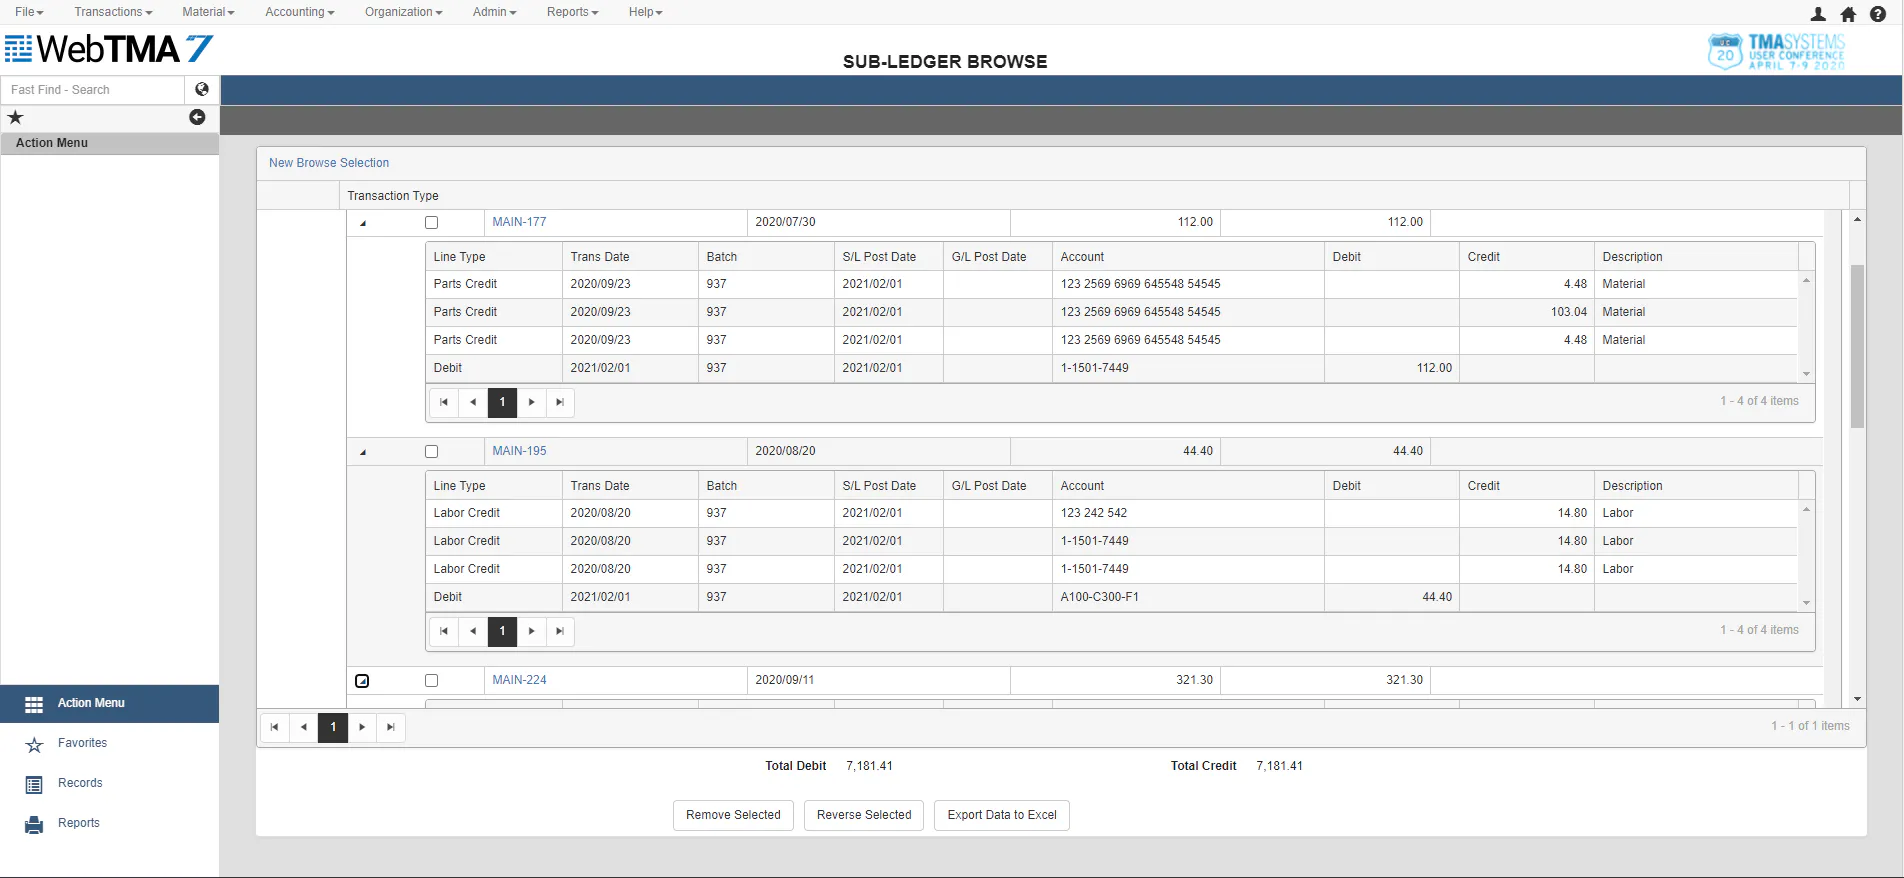Collapse sidebar with the back arrow icon
1904x878 pixels.
pos(197,117)
